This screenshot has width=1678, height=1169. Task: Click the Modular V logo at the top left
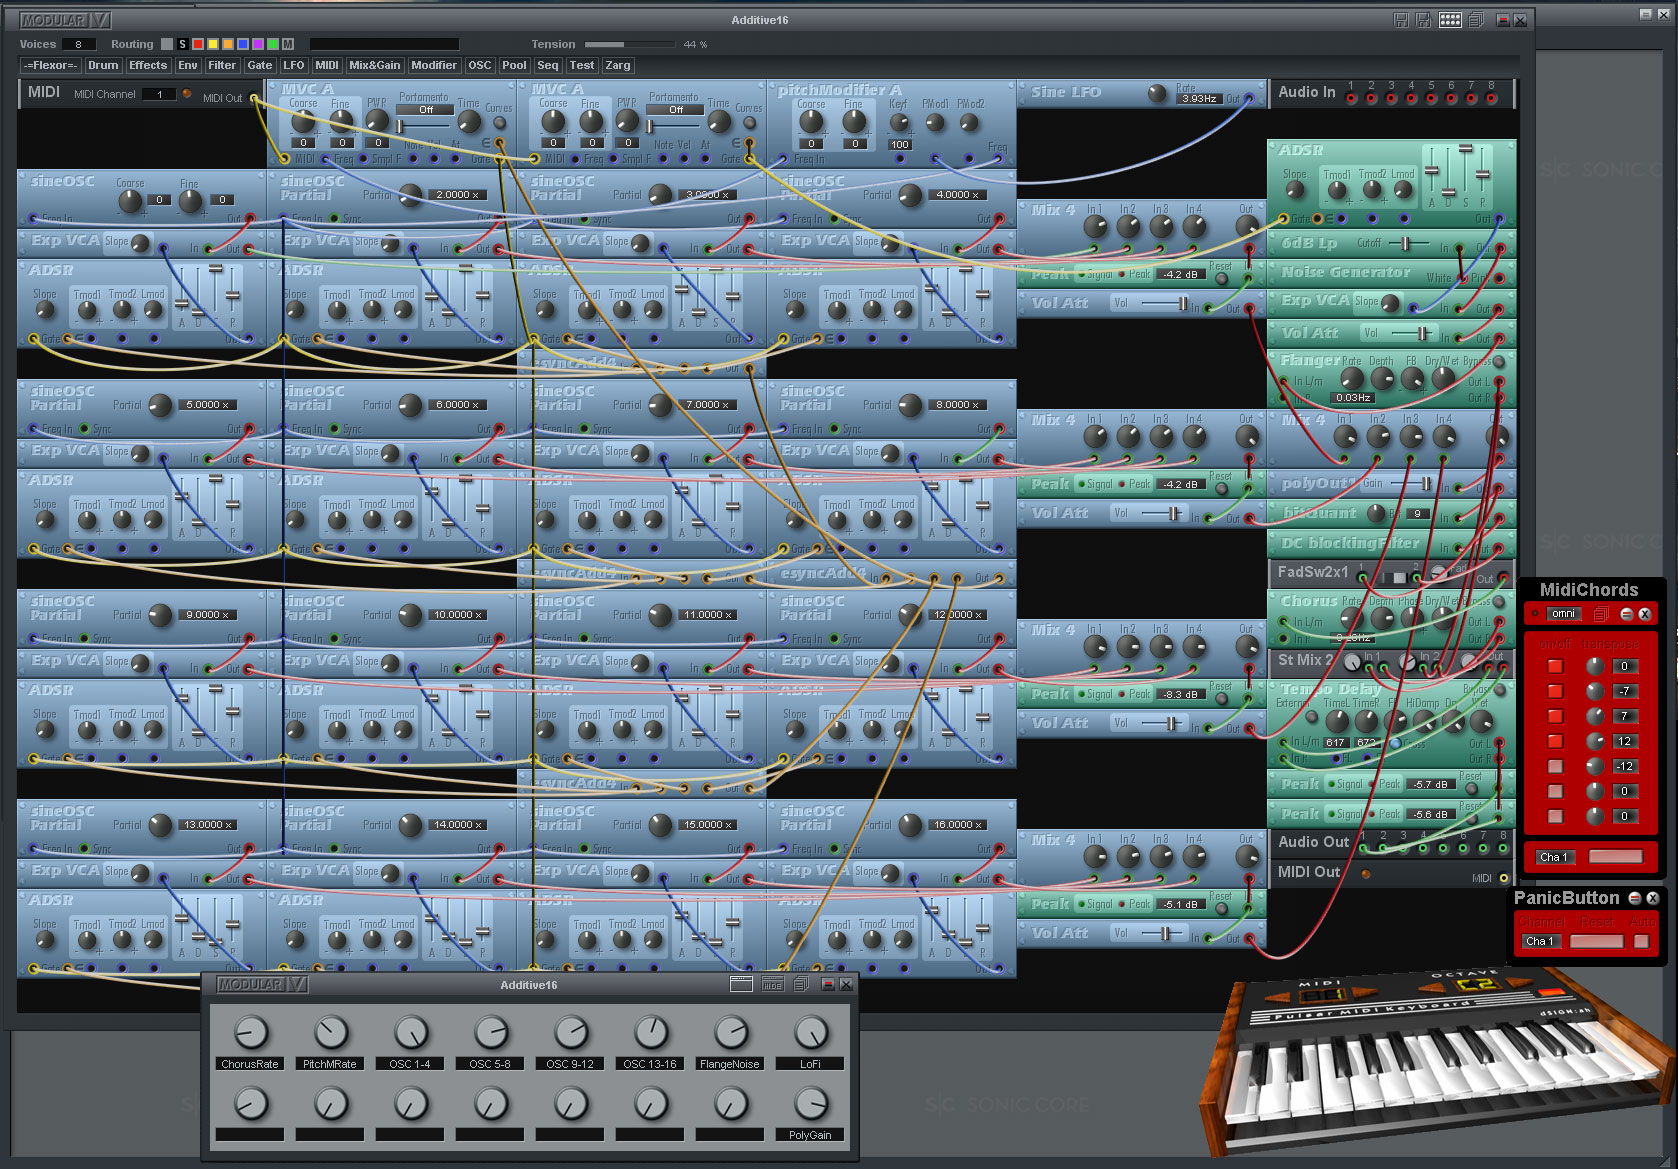pos(65,20)
